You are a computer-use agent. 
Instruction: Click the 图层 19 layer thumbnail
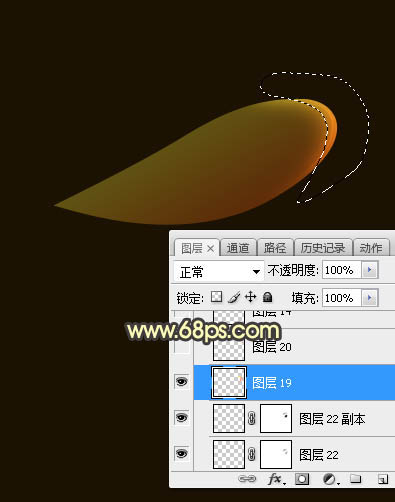coord(229,382)
